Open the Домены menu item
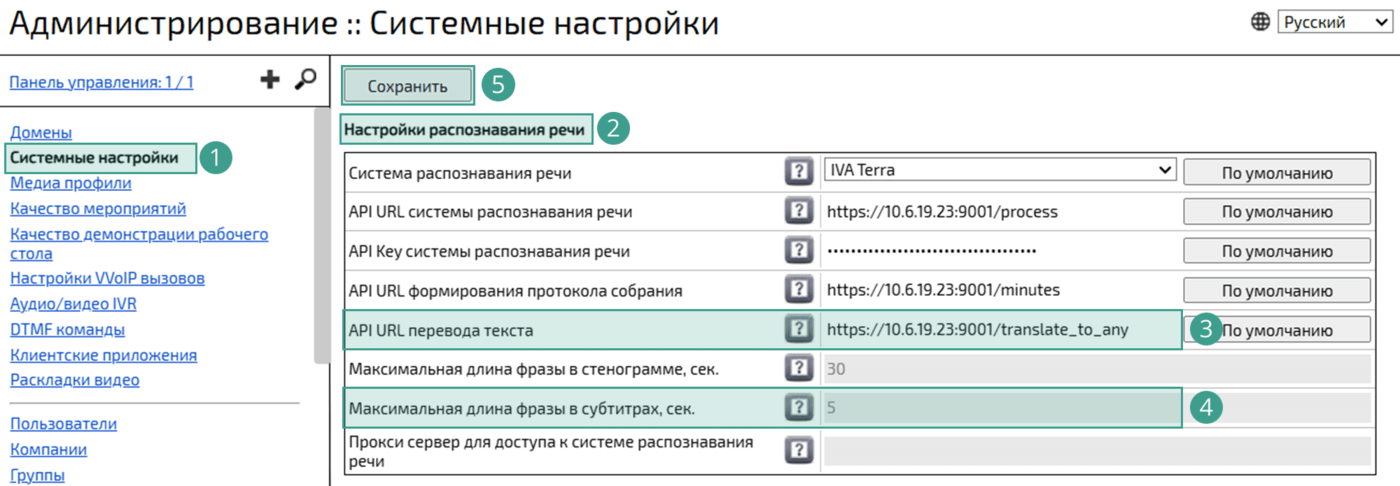 41,132
